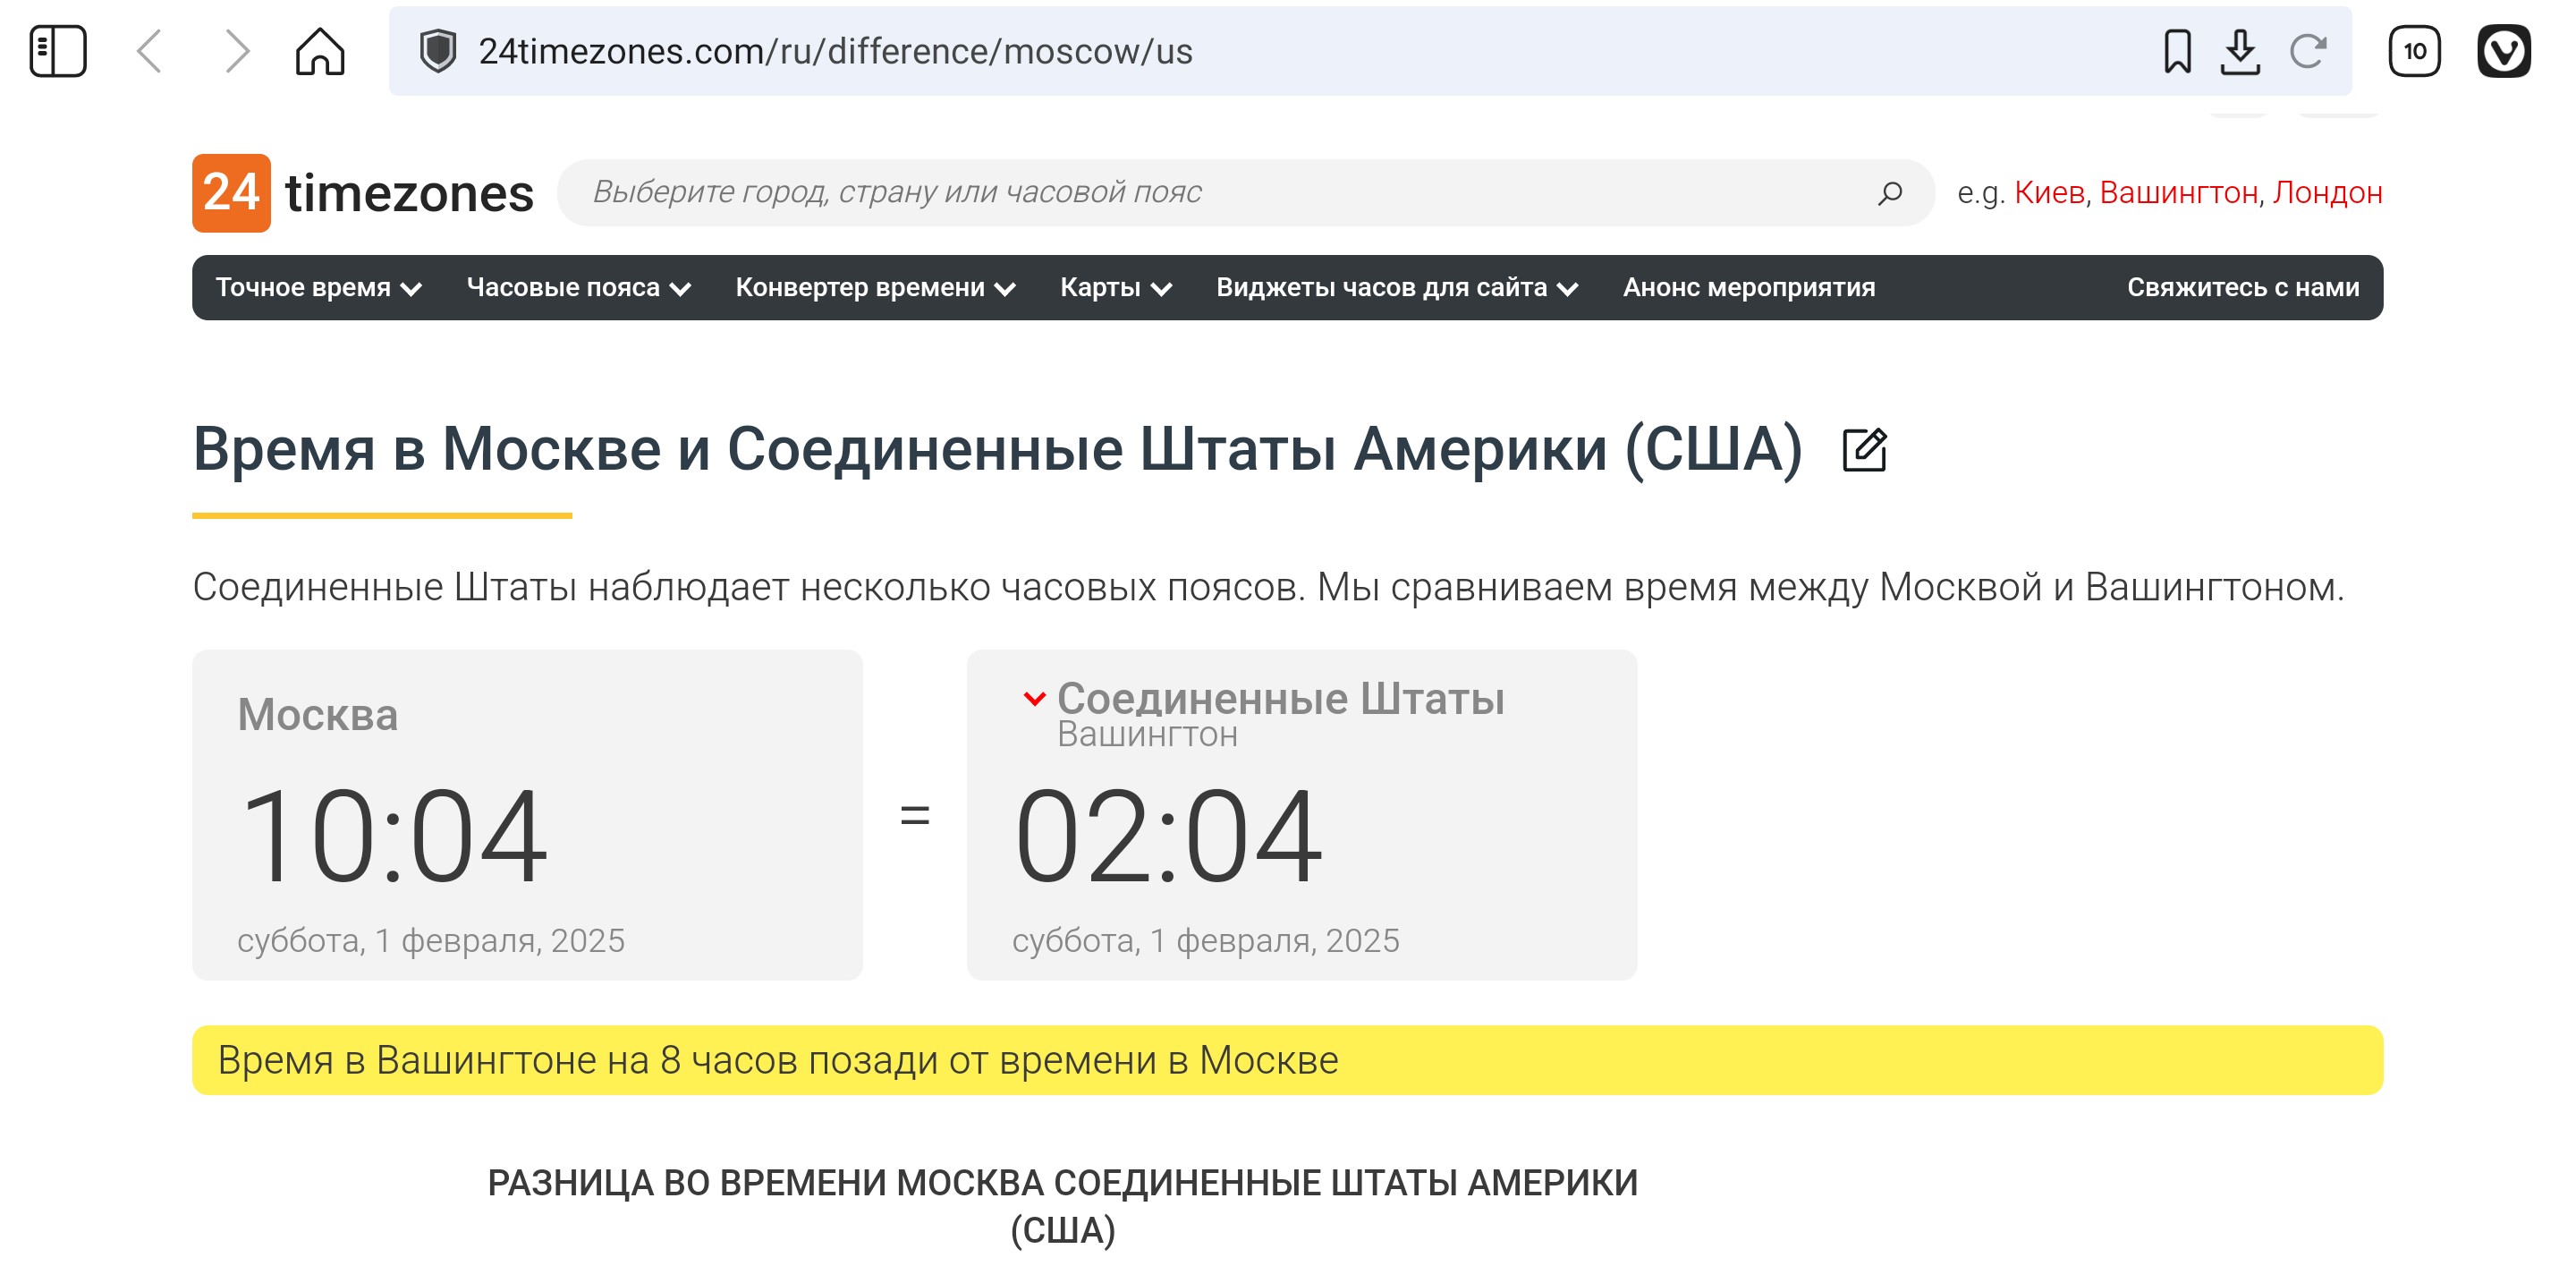Viewport: 2576px width, 1266px height.
Task: Open the Анонс мероприятия menu item
Action: coord(1748,288)
